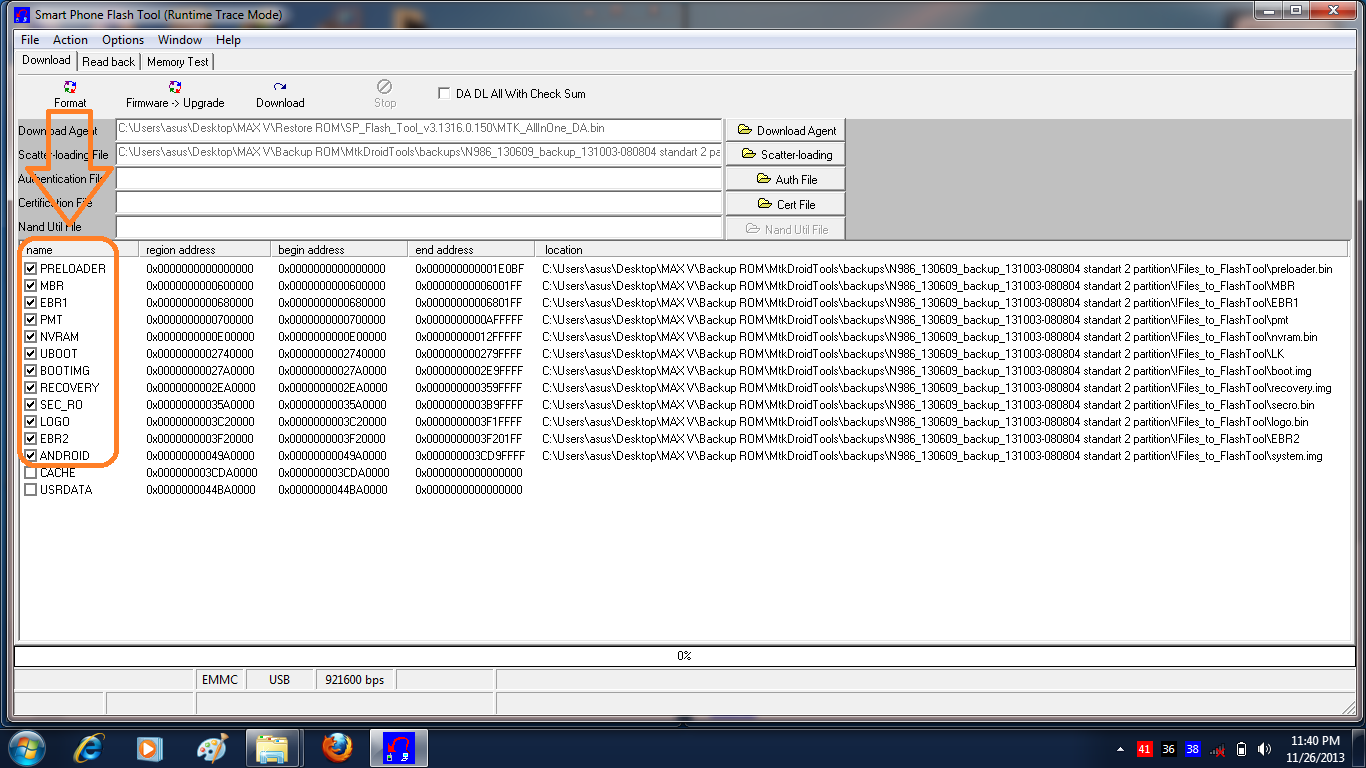
Task: Click the battery icon in the system tray
Action: pyautogui.click(x=1242, y=749)
